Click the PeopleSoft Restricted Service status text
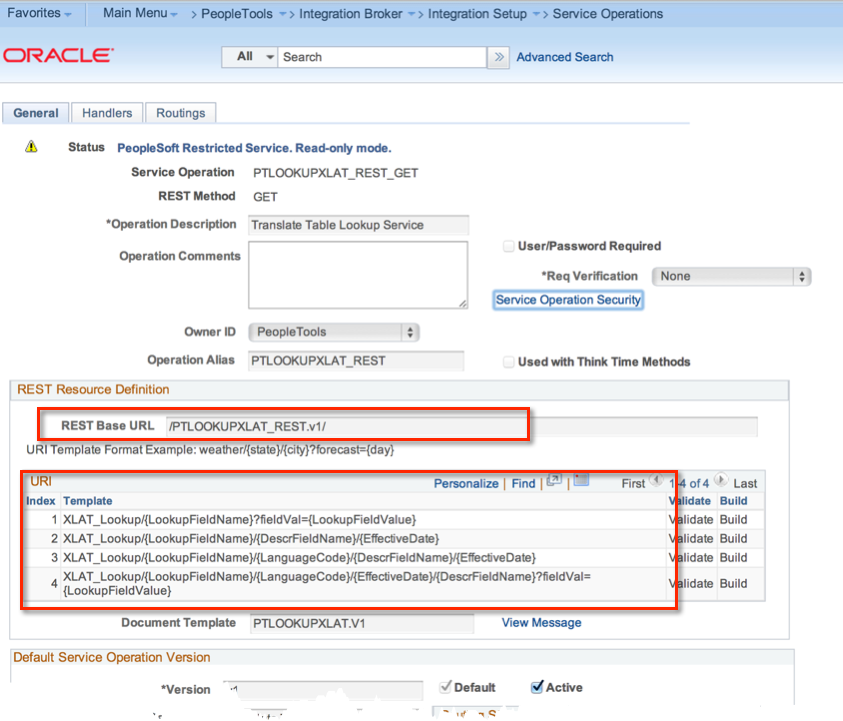This screenshot has width=843, height=721. point(254,148)
